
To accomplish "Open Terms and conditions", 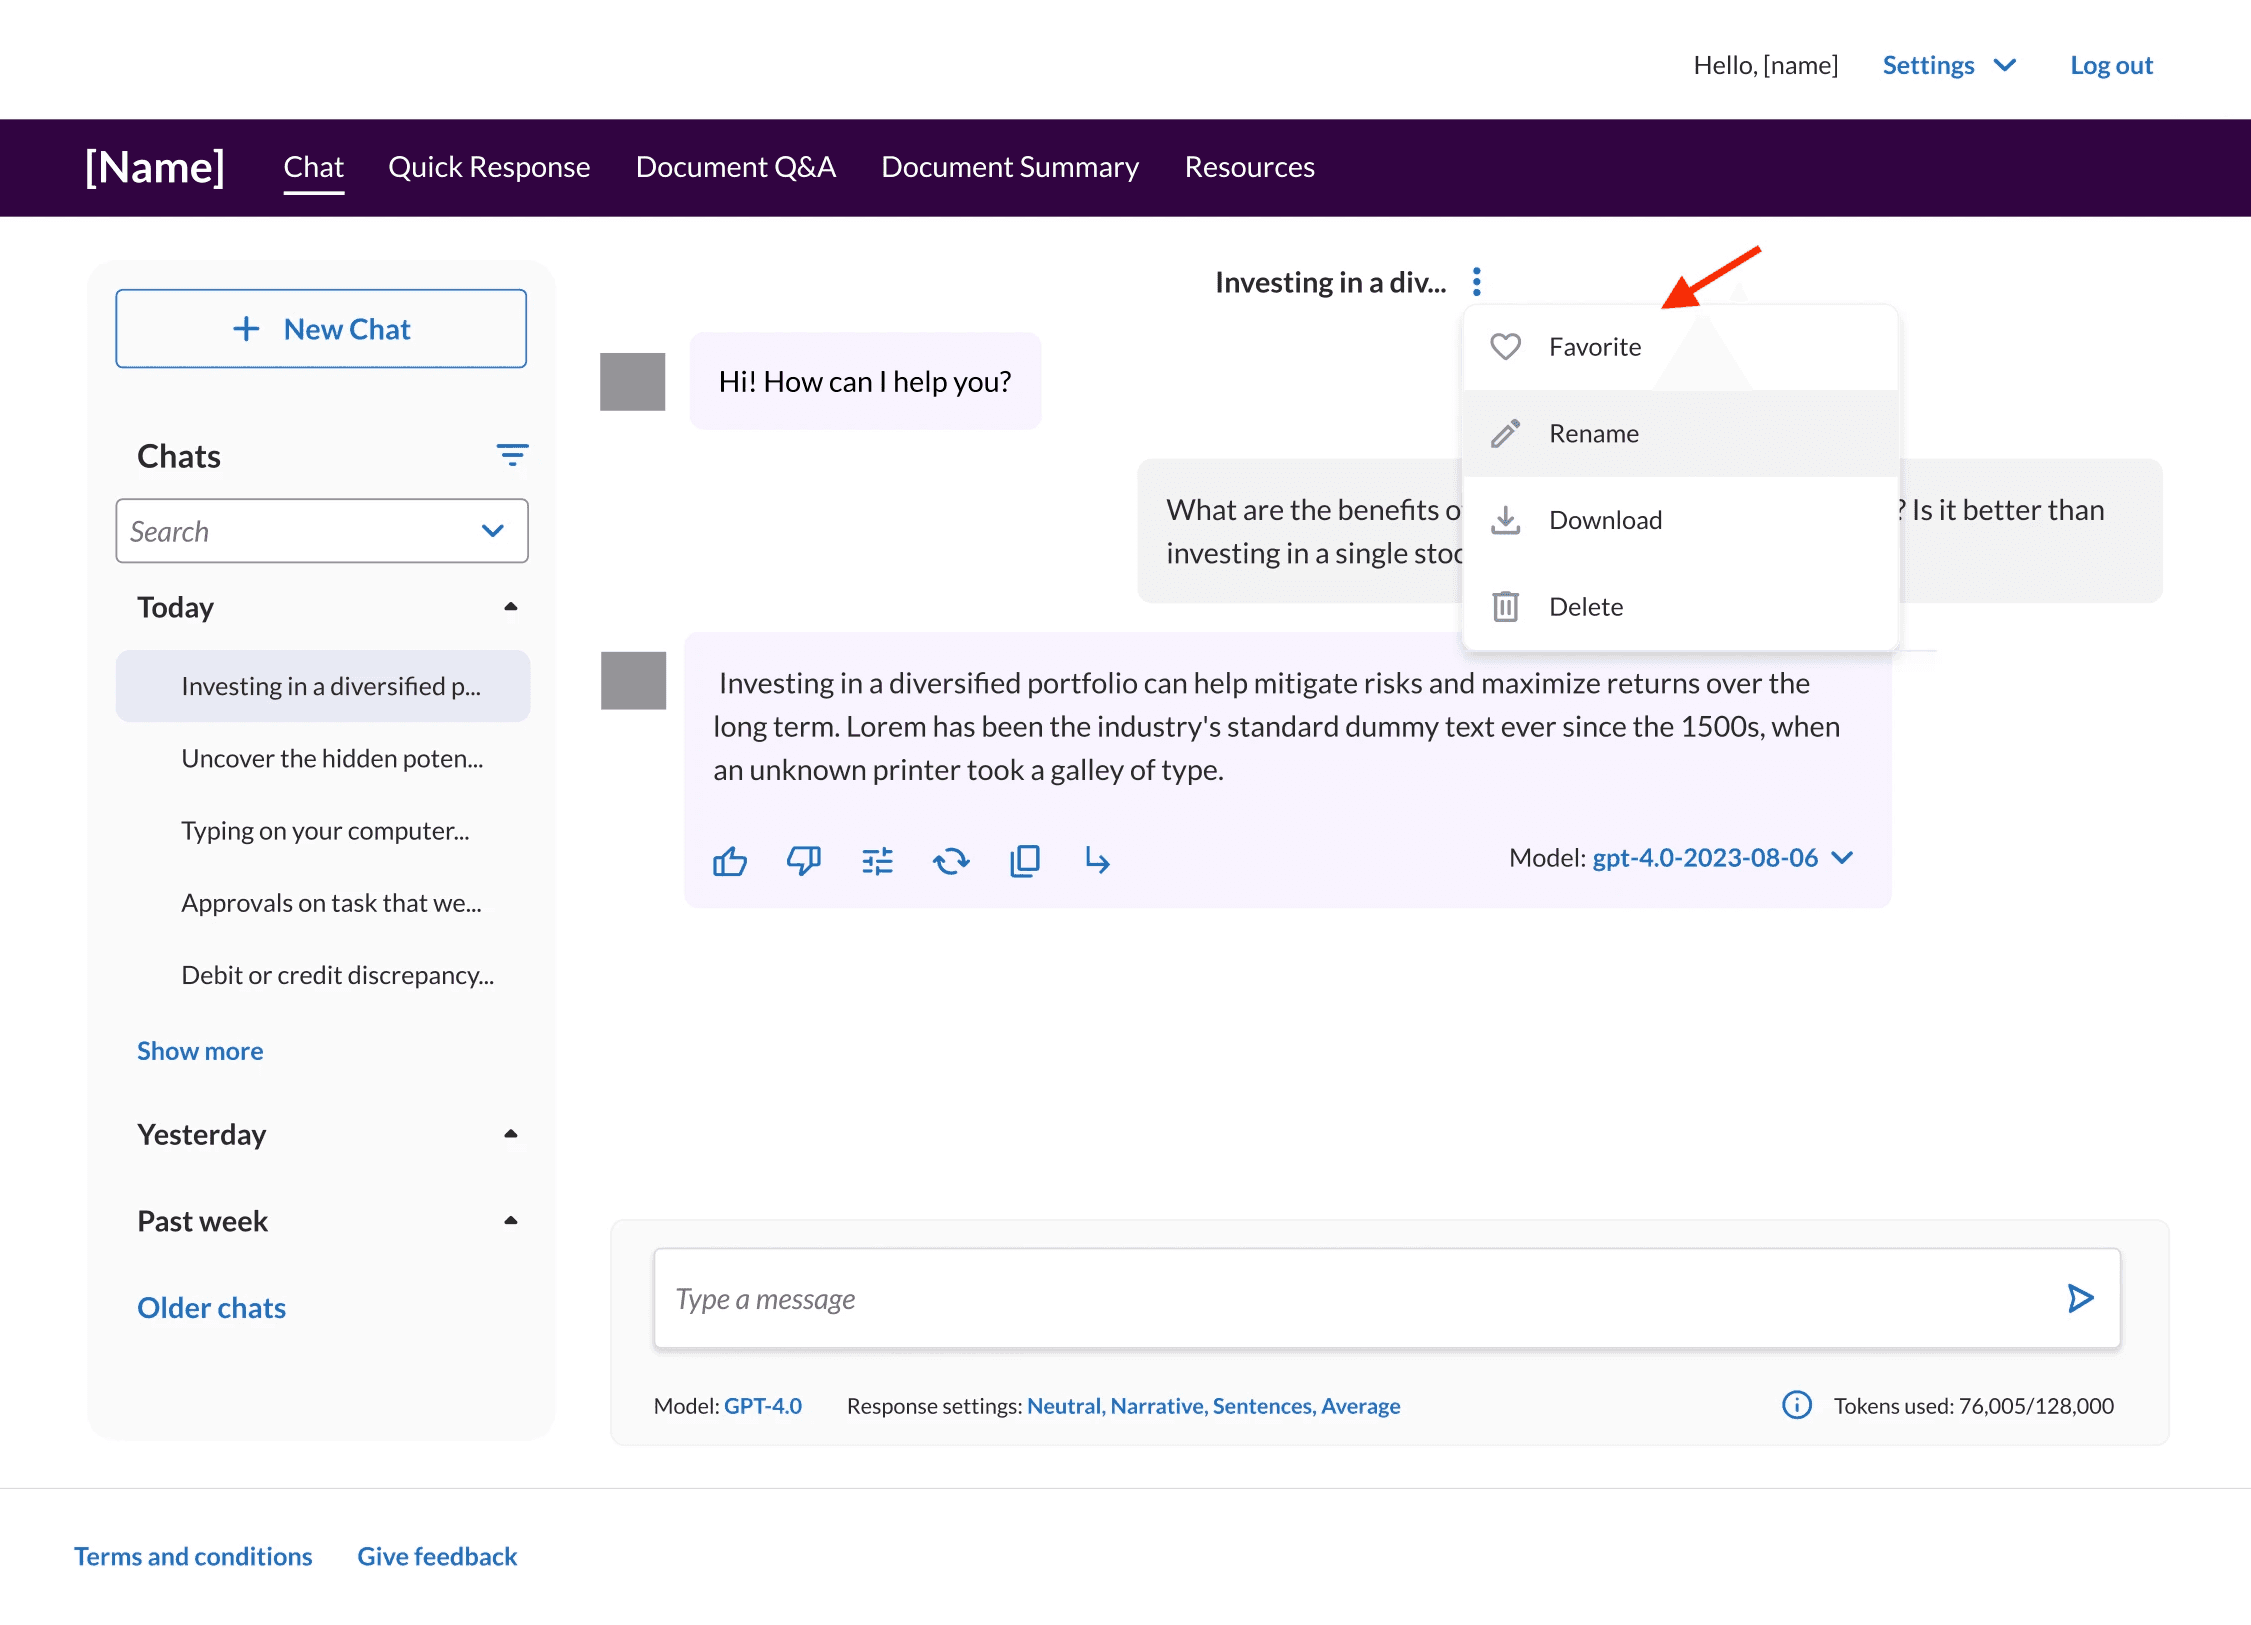I will tap(193, 1556).
